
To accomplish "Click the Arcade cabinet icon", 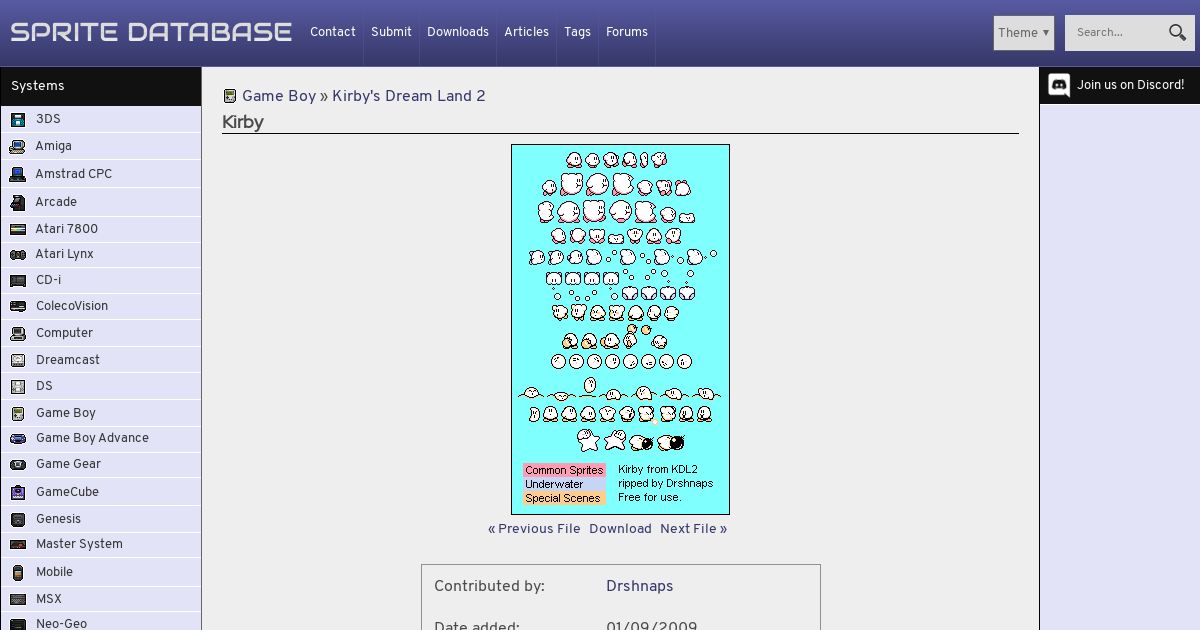I will (18, 202).
